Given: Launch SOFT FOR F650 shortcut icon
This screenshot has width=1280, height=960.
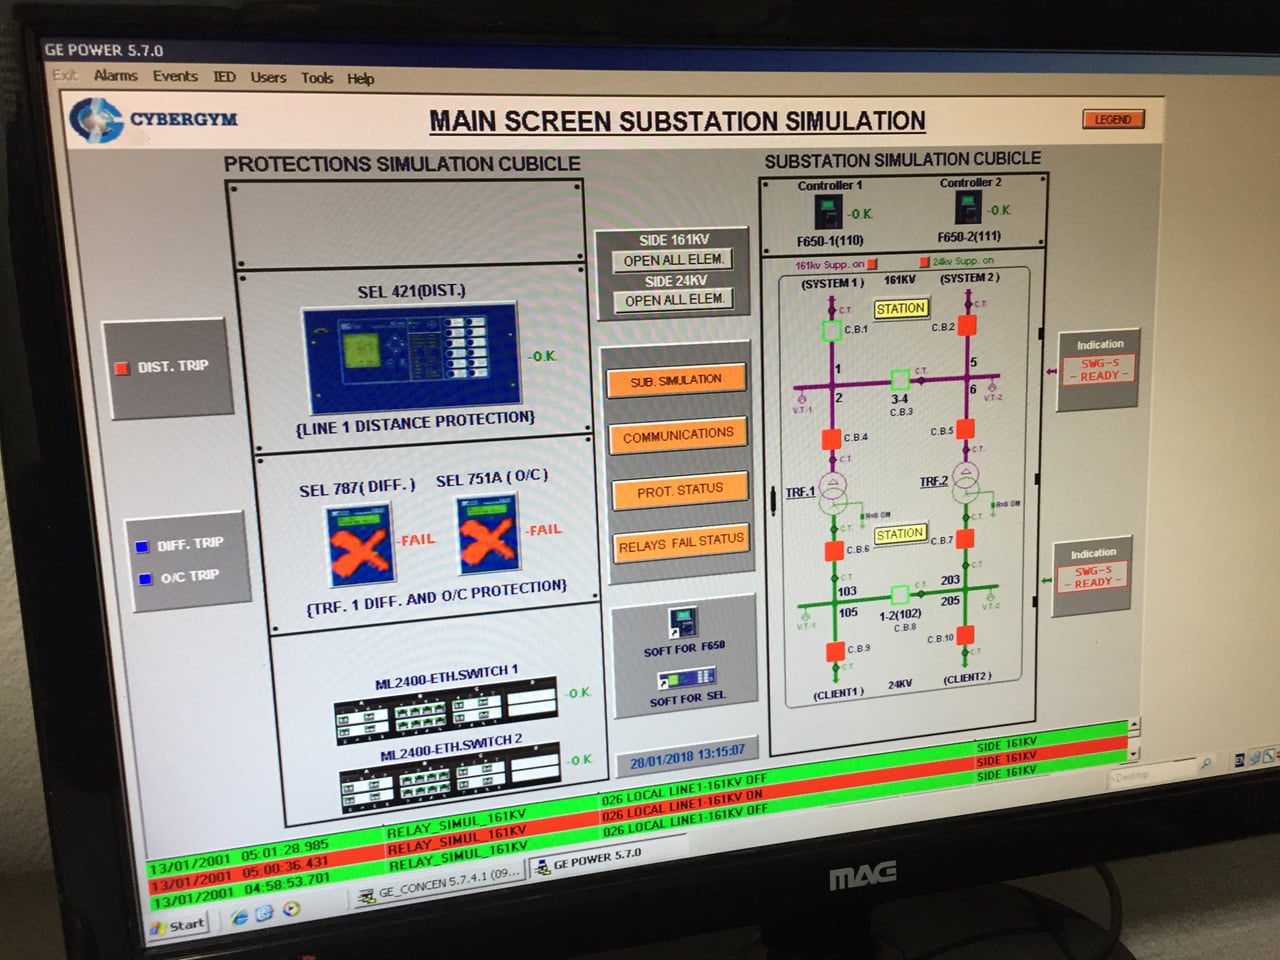Looking at the screenshot, I should pos(683,623).
